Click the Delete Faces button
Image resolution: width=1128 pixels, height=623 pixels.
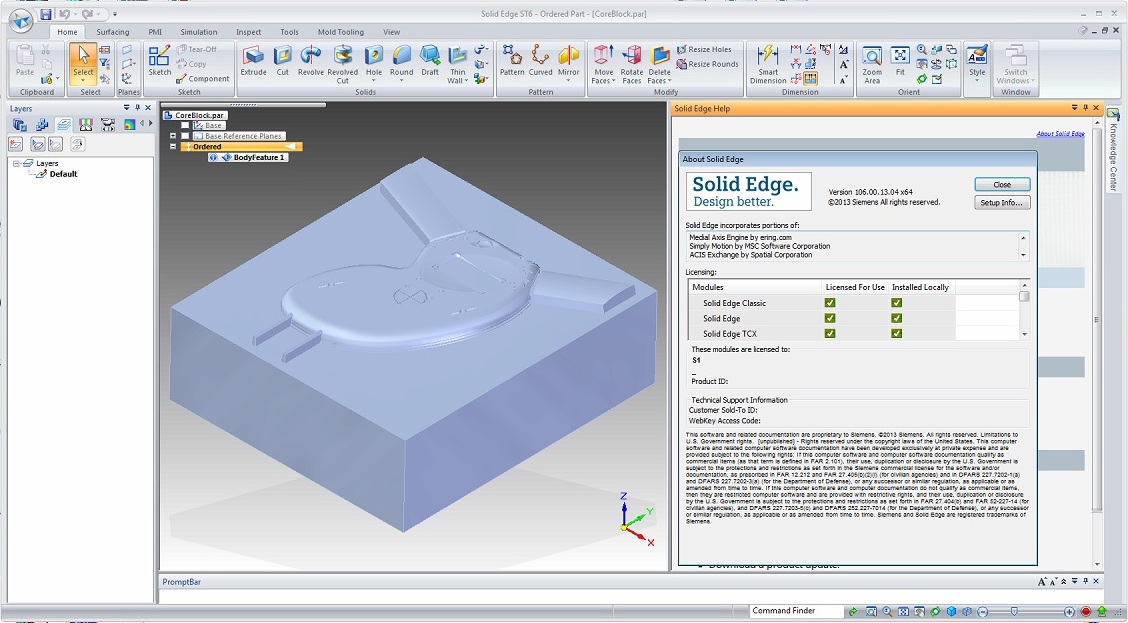(660, 65)
